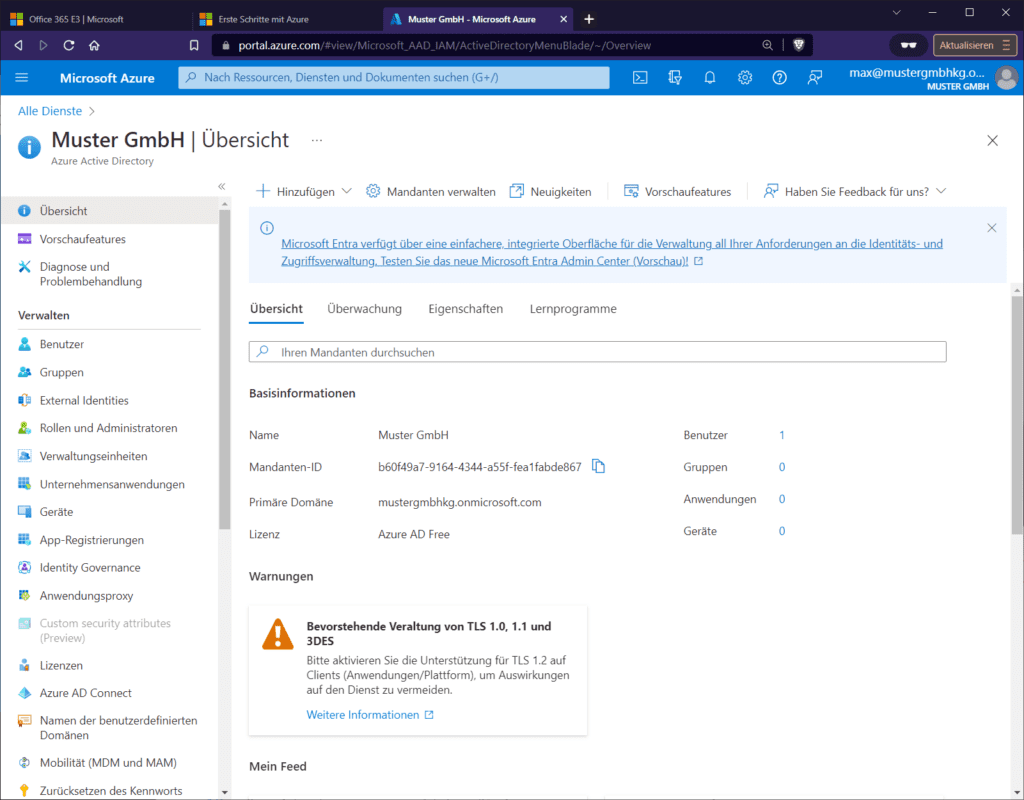Open the directories and subscriptions filter icon
Screen dimensions: 1024x800
point(675,78)
